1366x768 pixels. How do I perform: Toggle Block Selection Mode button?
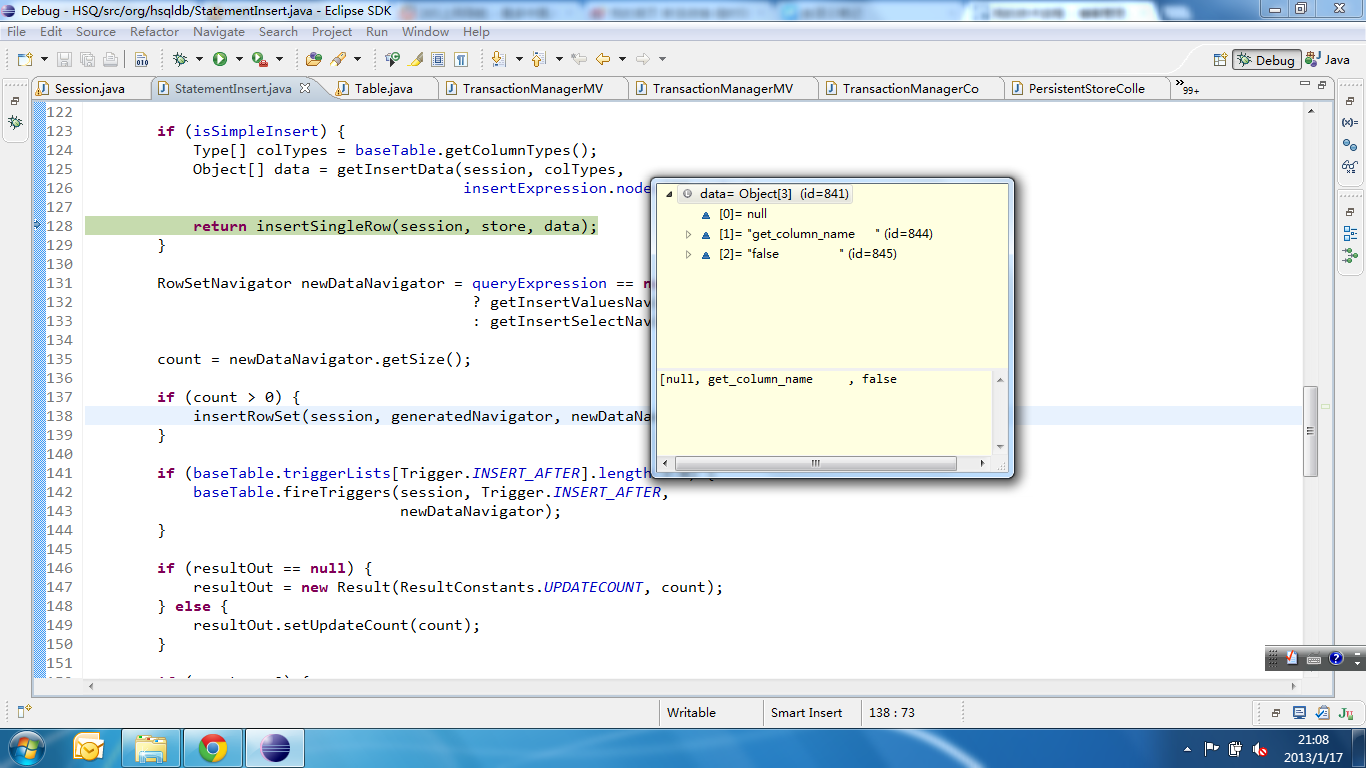coord(438,60)
